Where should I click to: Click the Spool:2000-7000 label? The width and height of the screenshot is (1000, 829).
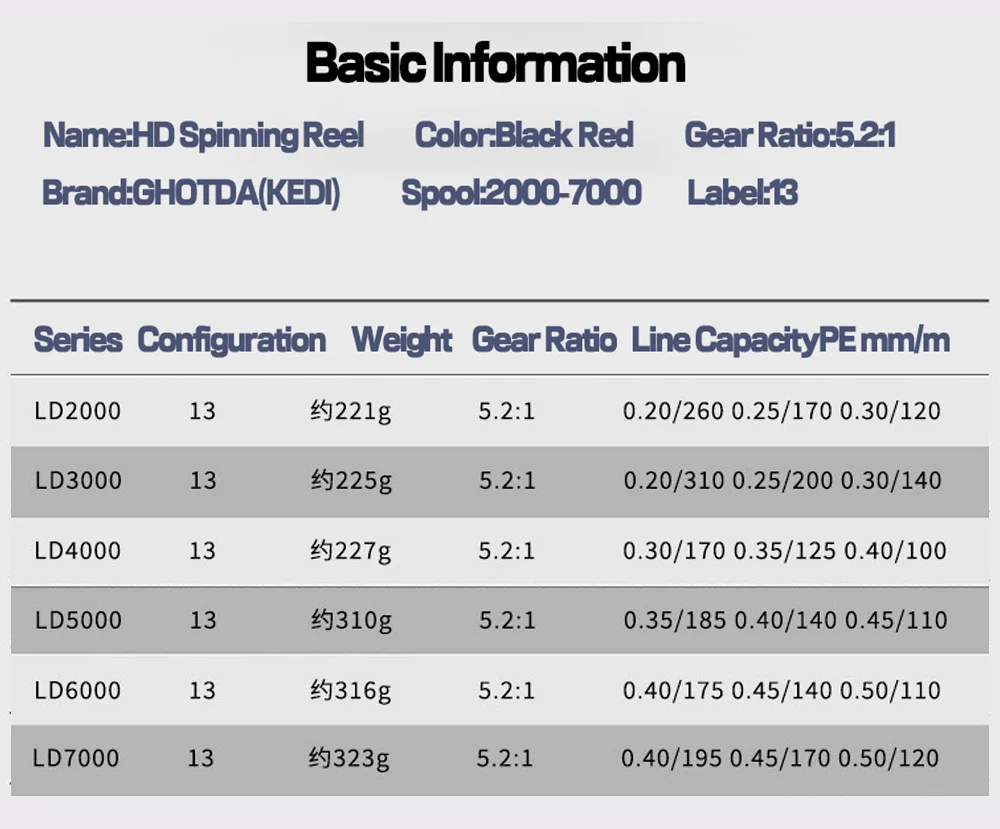click(x=521, y=192)
